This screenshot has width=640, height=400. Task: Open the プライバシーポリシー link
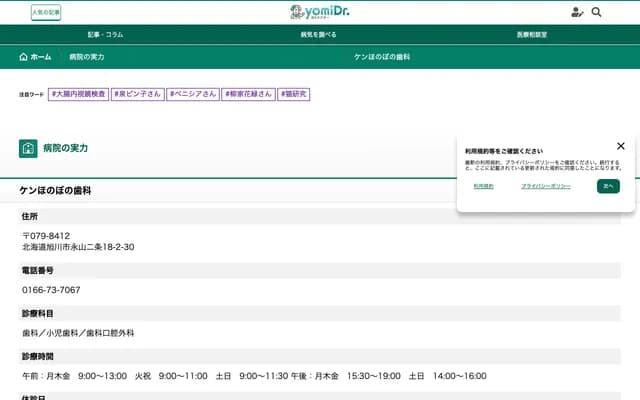pyautogui.click(x=546, y=186)
